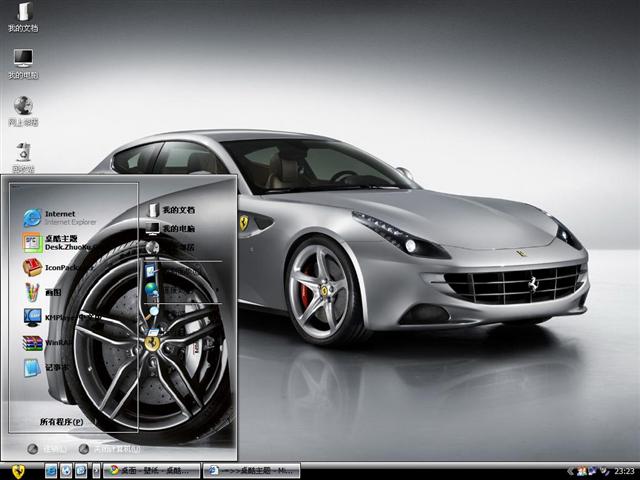
Task: Launch Internet Explorer quick launch icon
Action: coord(51,471)
